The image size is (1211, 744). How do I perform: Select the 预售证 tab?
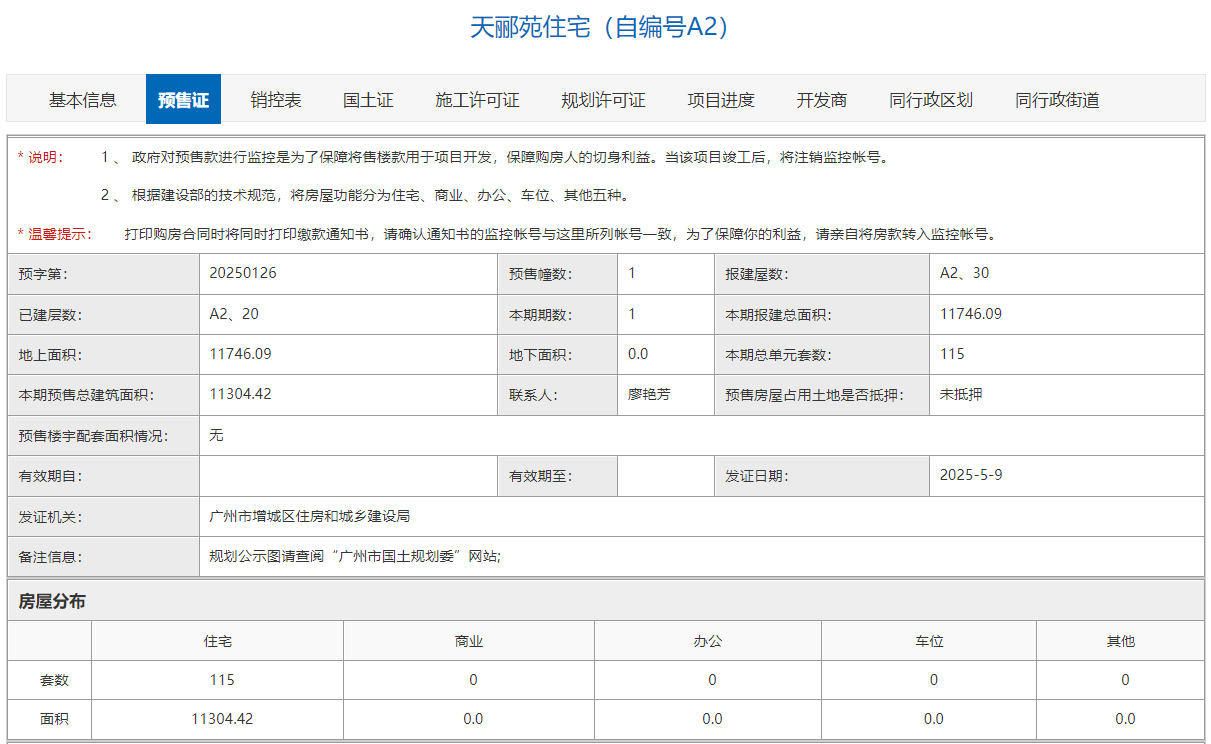(x=183, y=100)
